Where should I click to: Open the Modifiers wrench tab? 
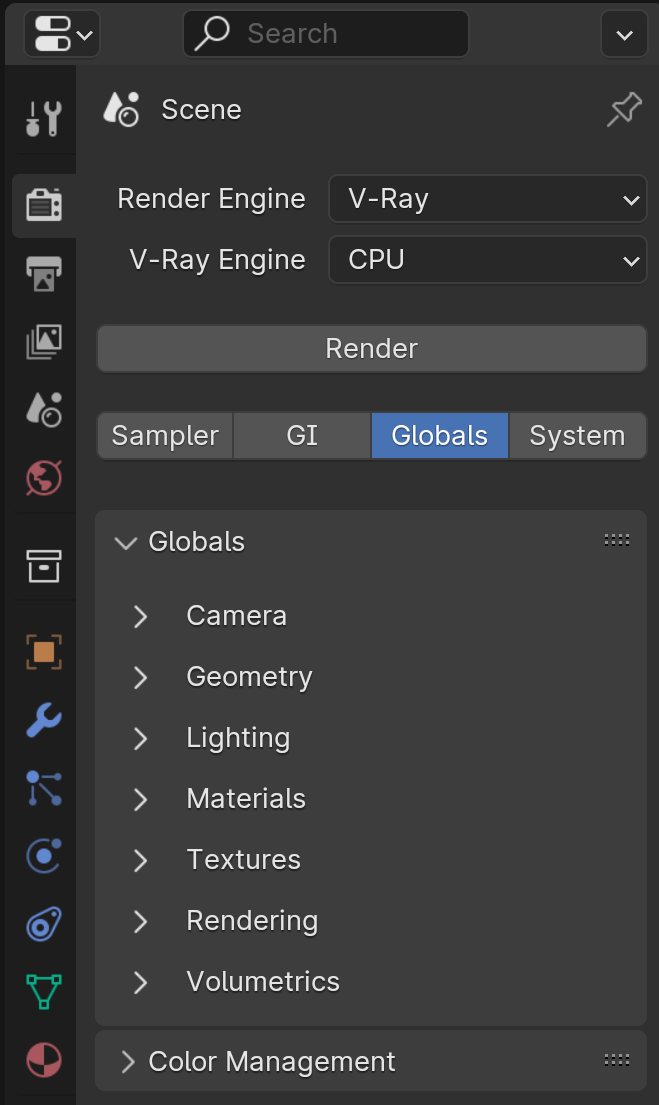pos(43,720)
